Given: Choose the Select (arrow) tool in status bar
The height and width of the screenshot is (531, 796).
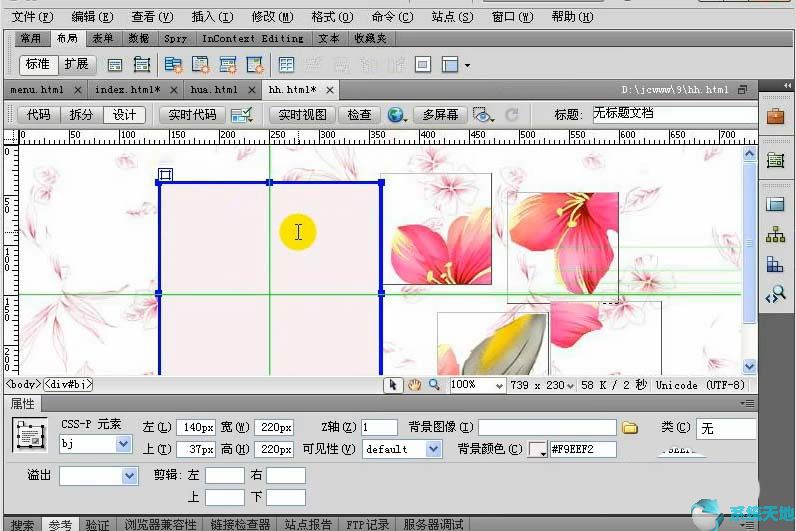Looking at the screenshot, I should point(392,385).
